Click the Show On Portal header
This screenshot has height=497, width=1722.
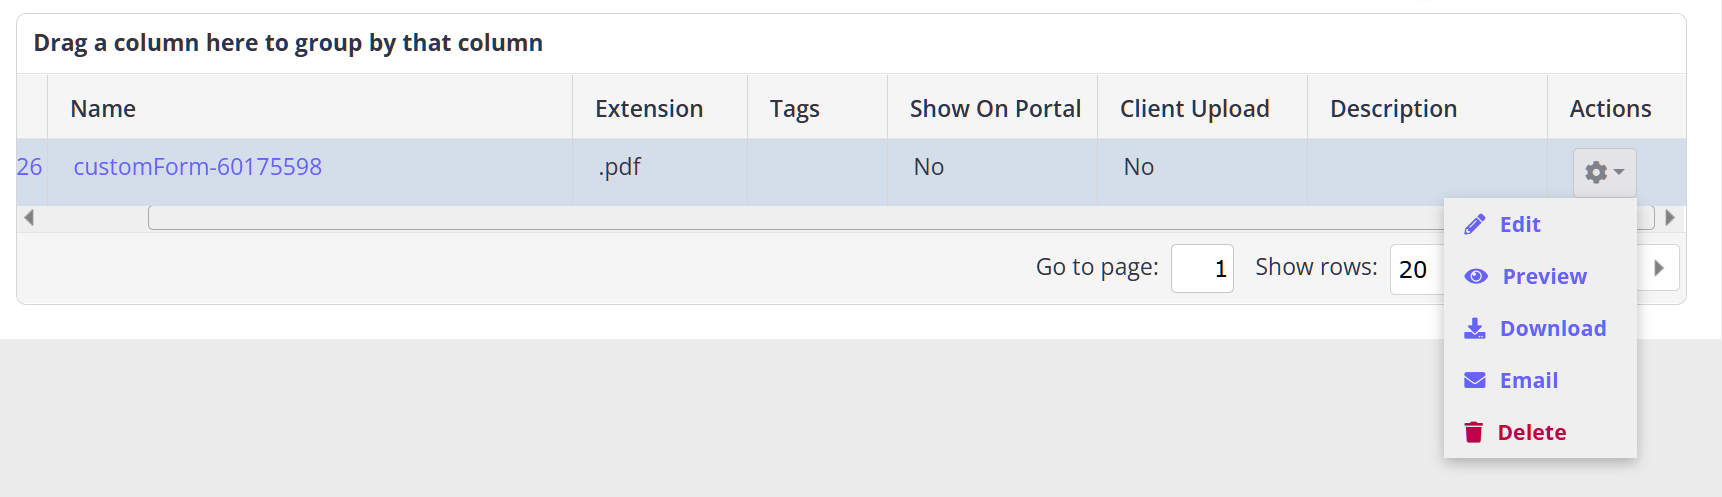tap(995, 109)
